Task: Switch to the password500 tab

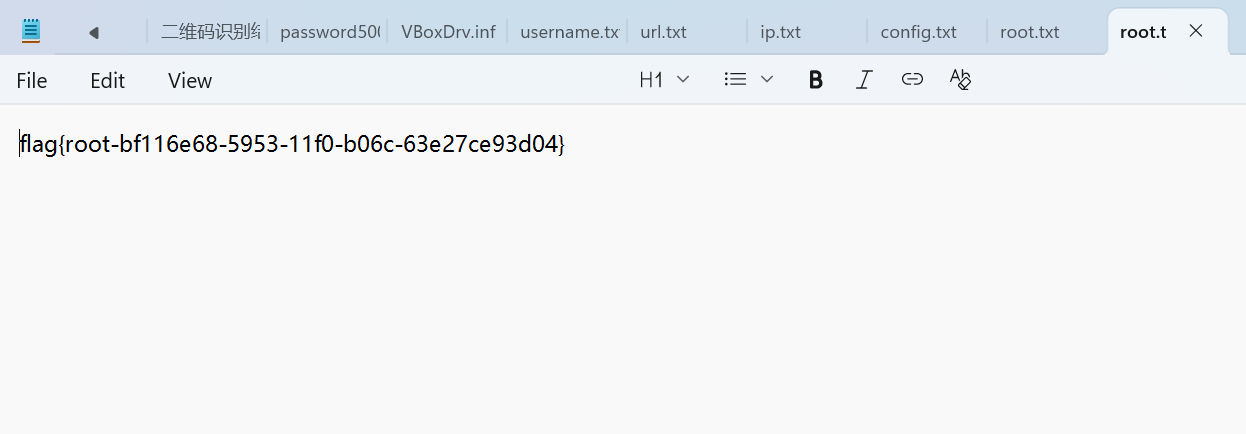Action: click(329, 32)
